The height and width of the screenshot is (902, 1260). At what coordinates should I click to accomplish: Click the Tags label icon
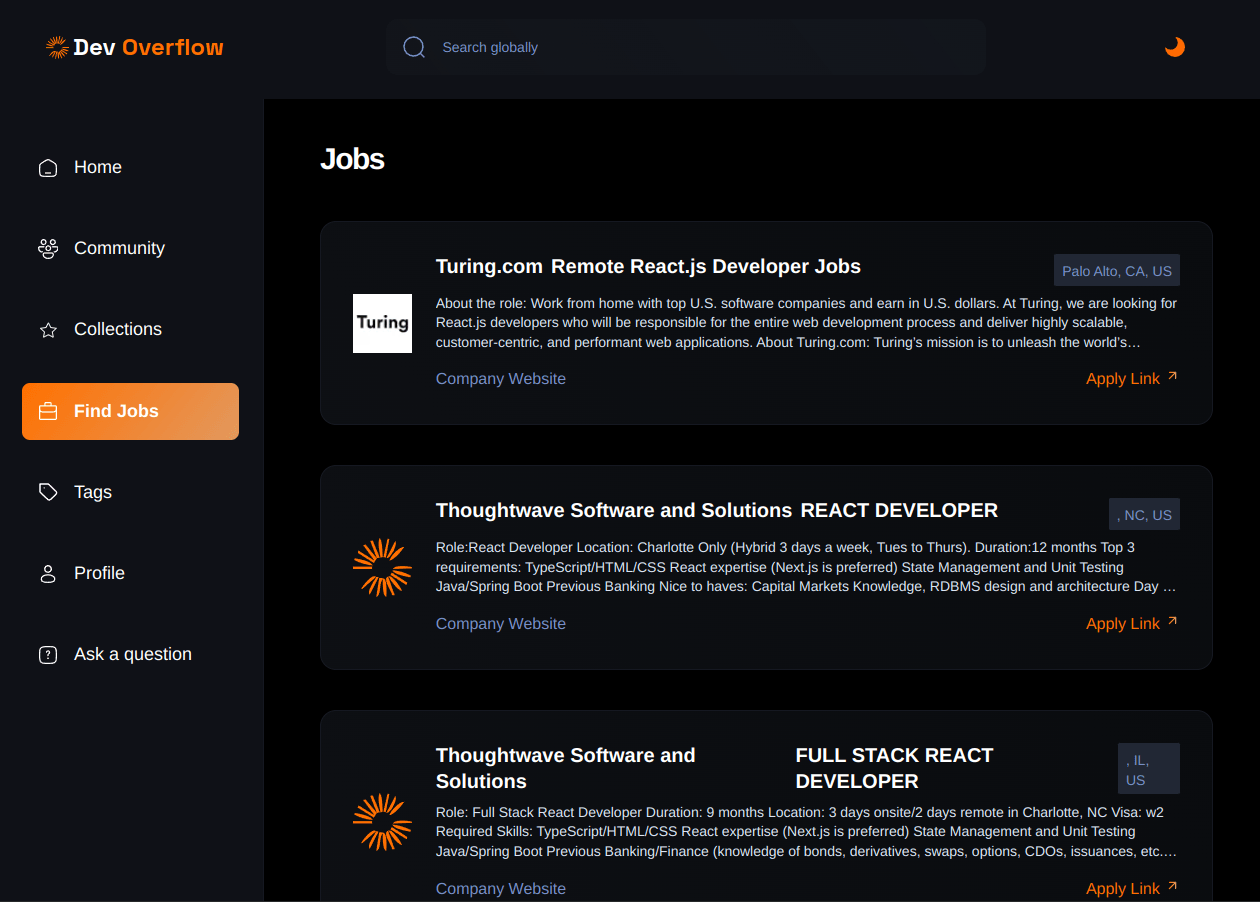(48, 492)
